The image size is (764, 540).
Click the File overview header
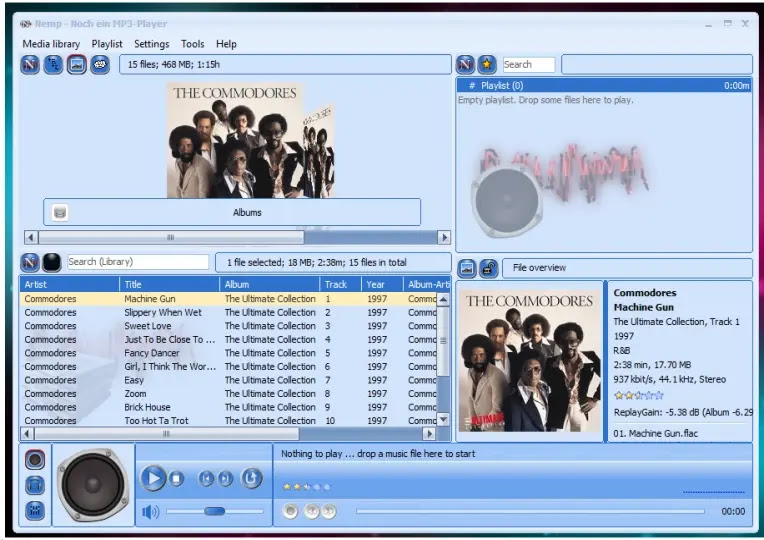coord(627,268)
